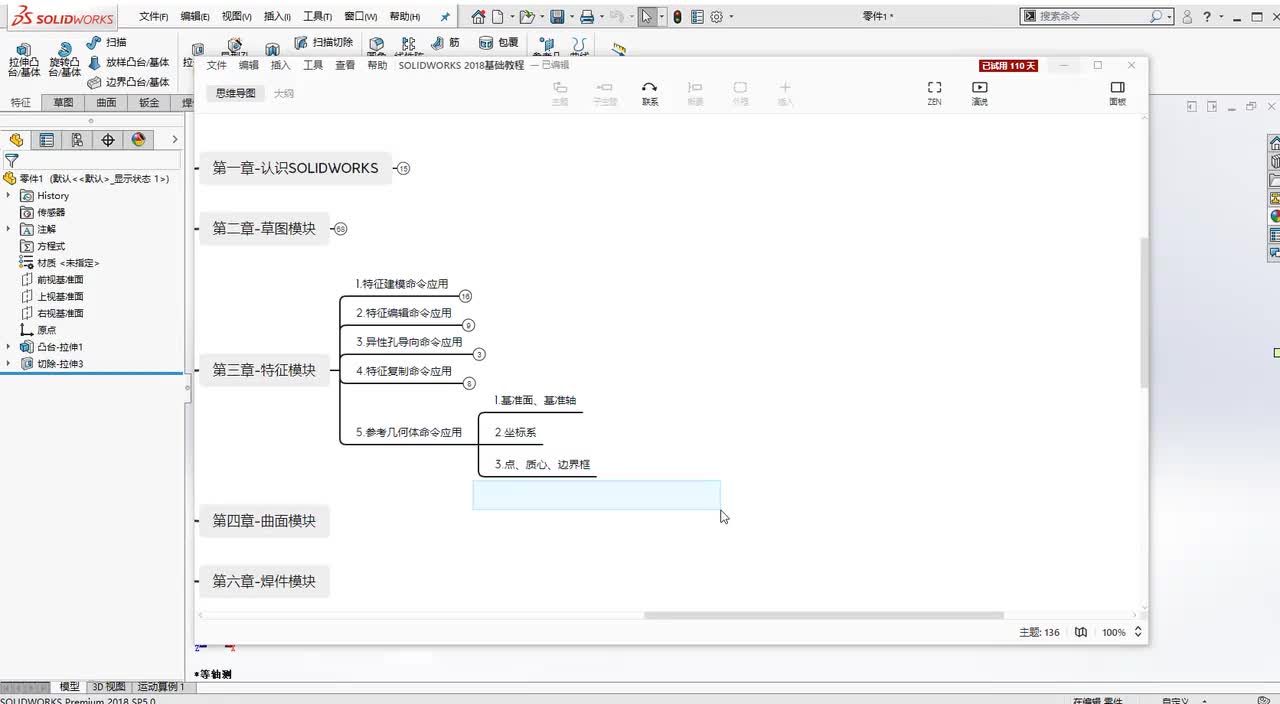The height and width of the screenshot is (704, 1280).
Task: Select the Revolved Boss/Base tool (旋转凸台/基体)
Action: pyautogui.click(x=65, y=60)
